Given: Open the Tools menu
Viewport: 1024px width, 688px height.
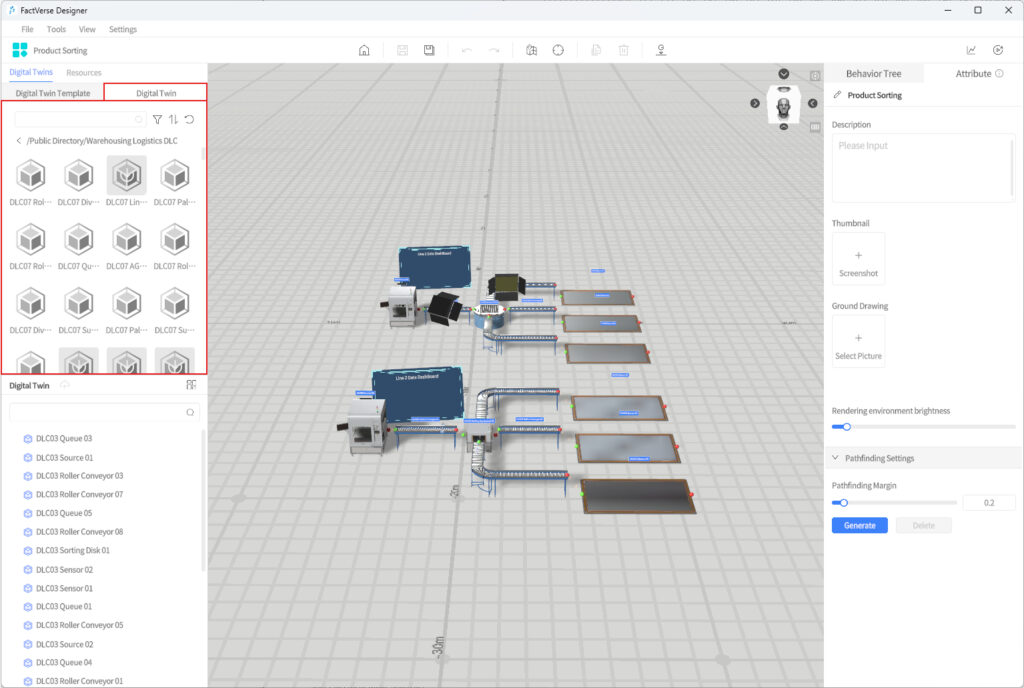Looking at the screenshot, I should point(56,29).
